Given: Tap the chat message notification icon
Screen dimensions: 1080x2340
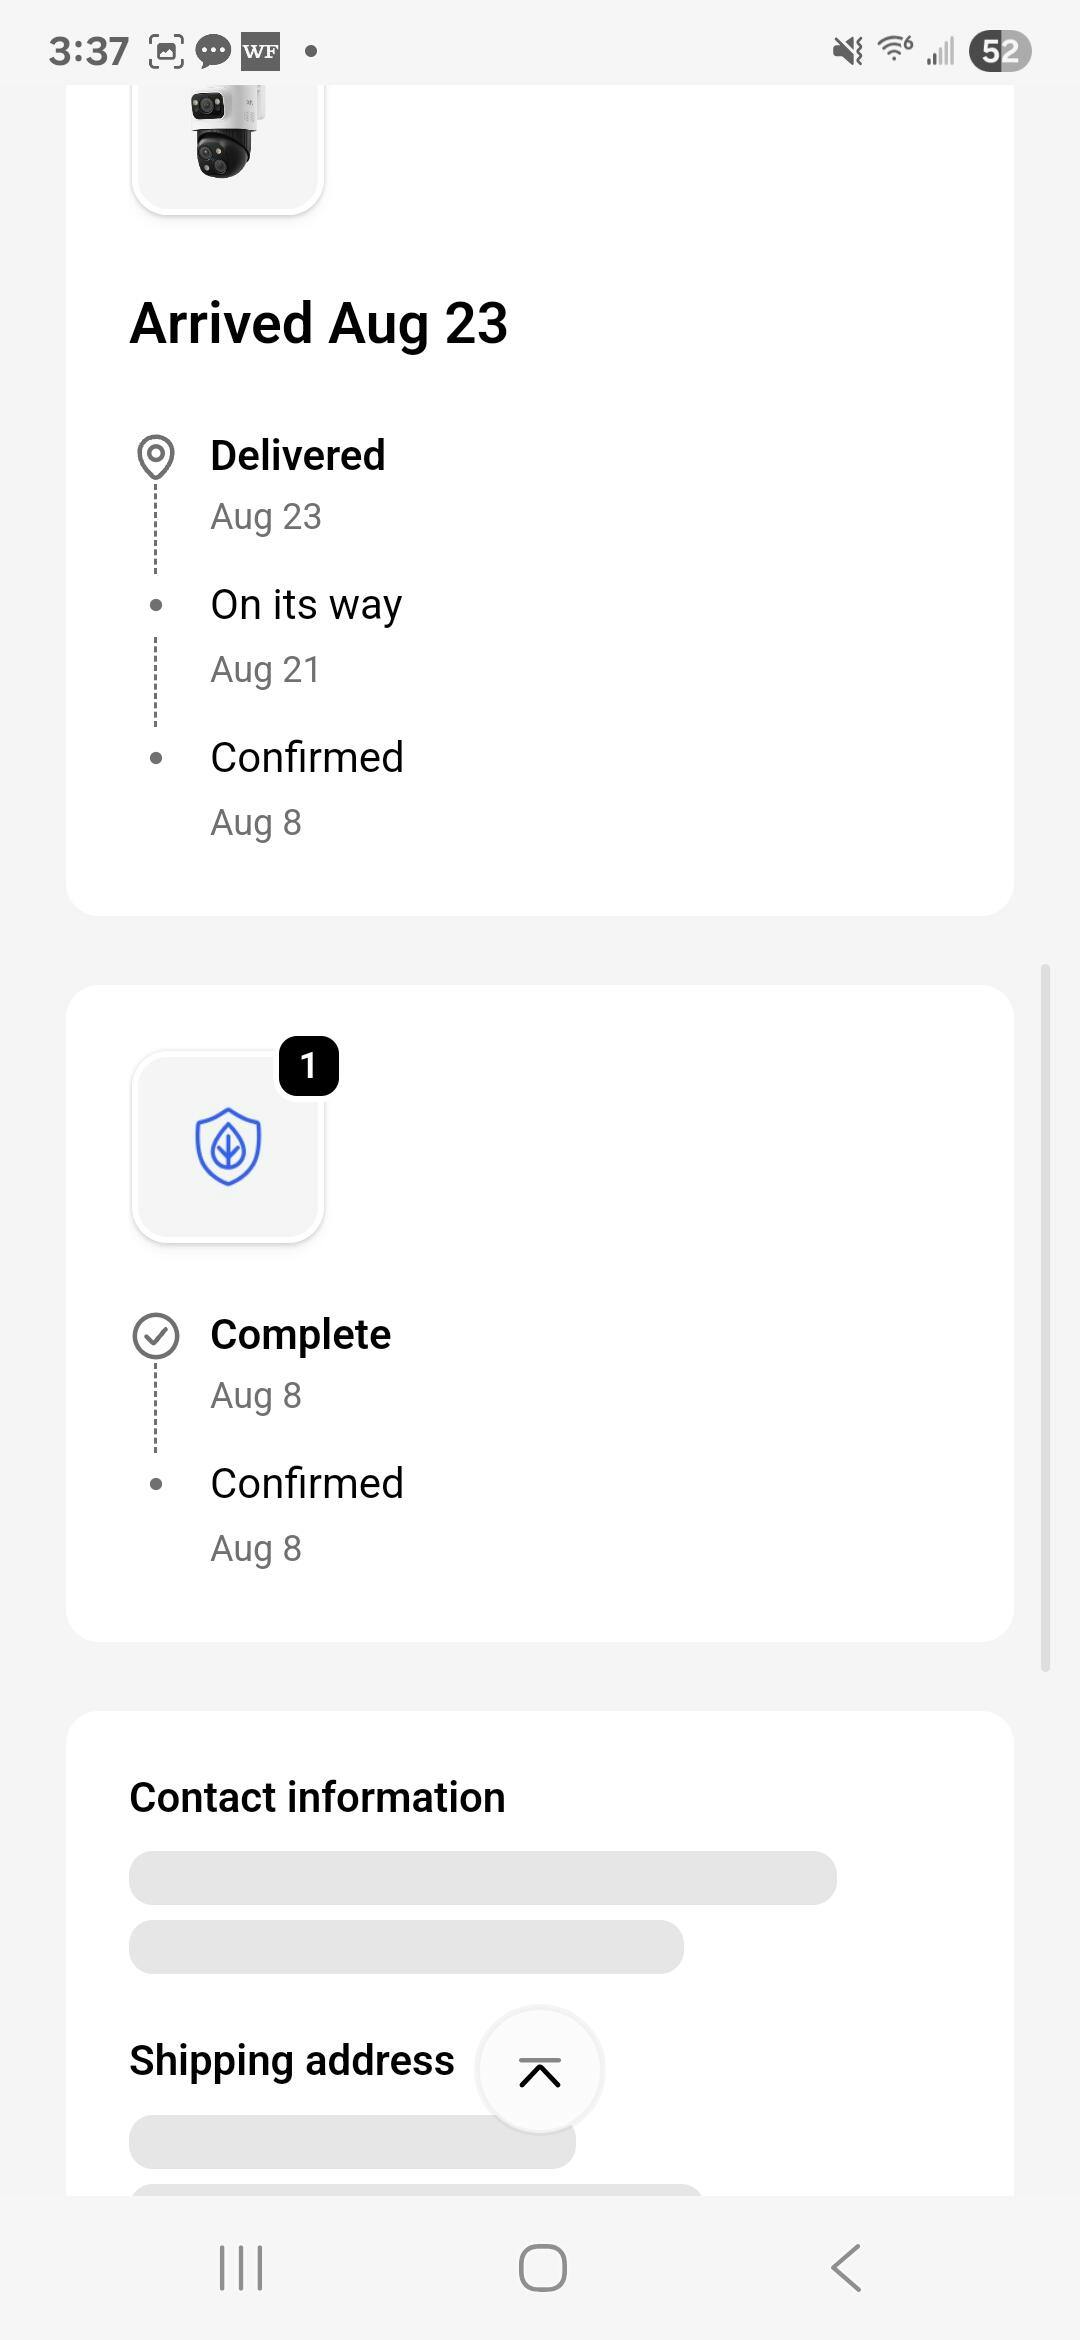Looking at the screenshot, I should pos(213,51).
